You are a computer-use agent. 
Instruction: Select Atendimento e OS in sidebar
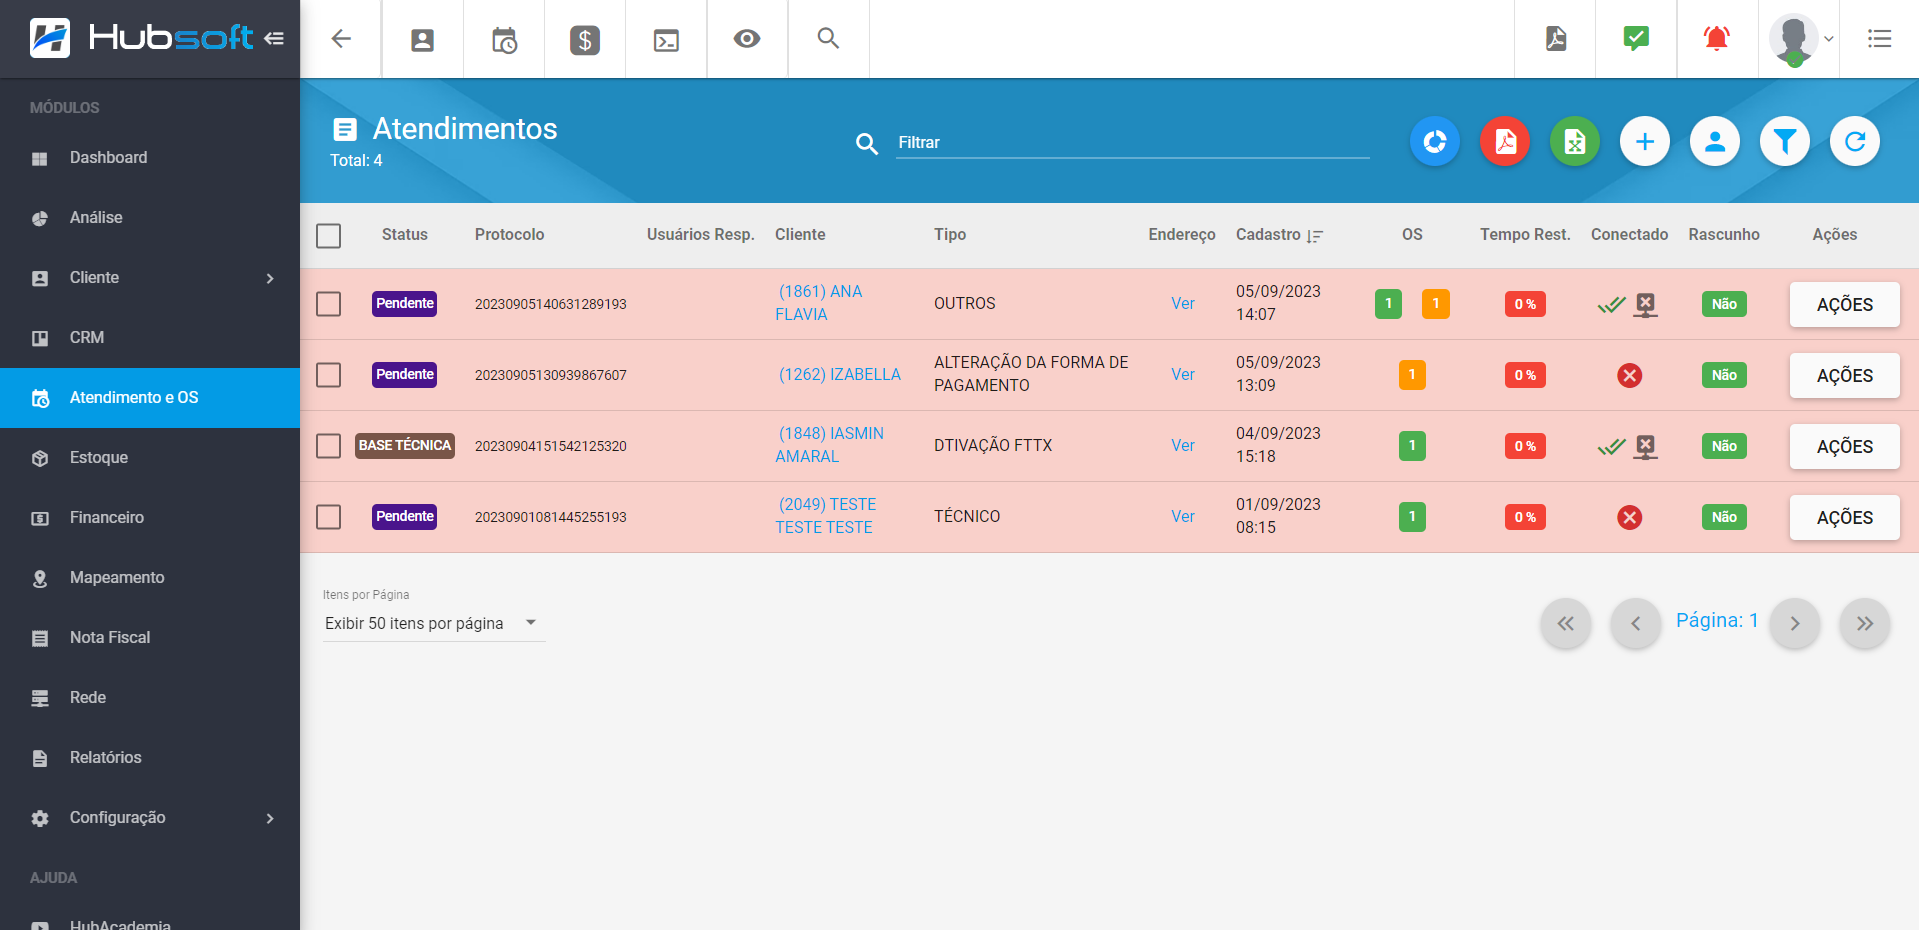point(150,398)
